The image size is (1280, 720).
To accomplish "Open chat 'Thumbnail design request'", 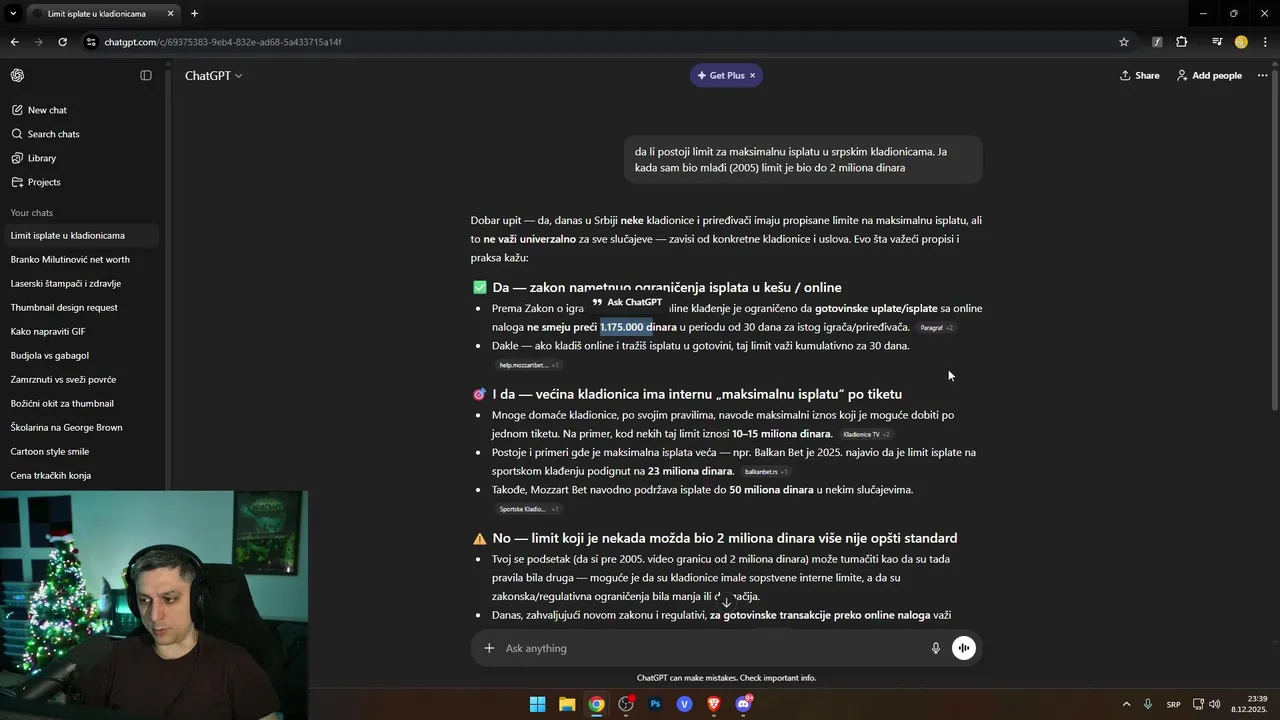I will [x=80, y=307].
